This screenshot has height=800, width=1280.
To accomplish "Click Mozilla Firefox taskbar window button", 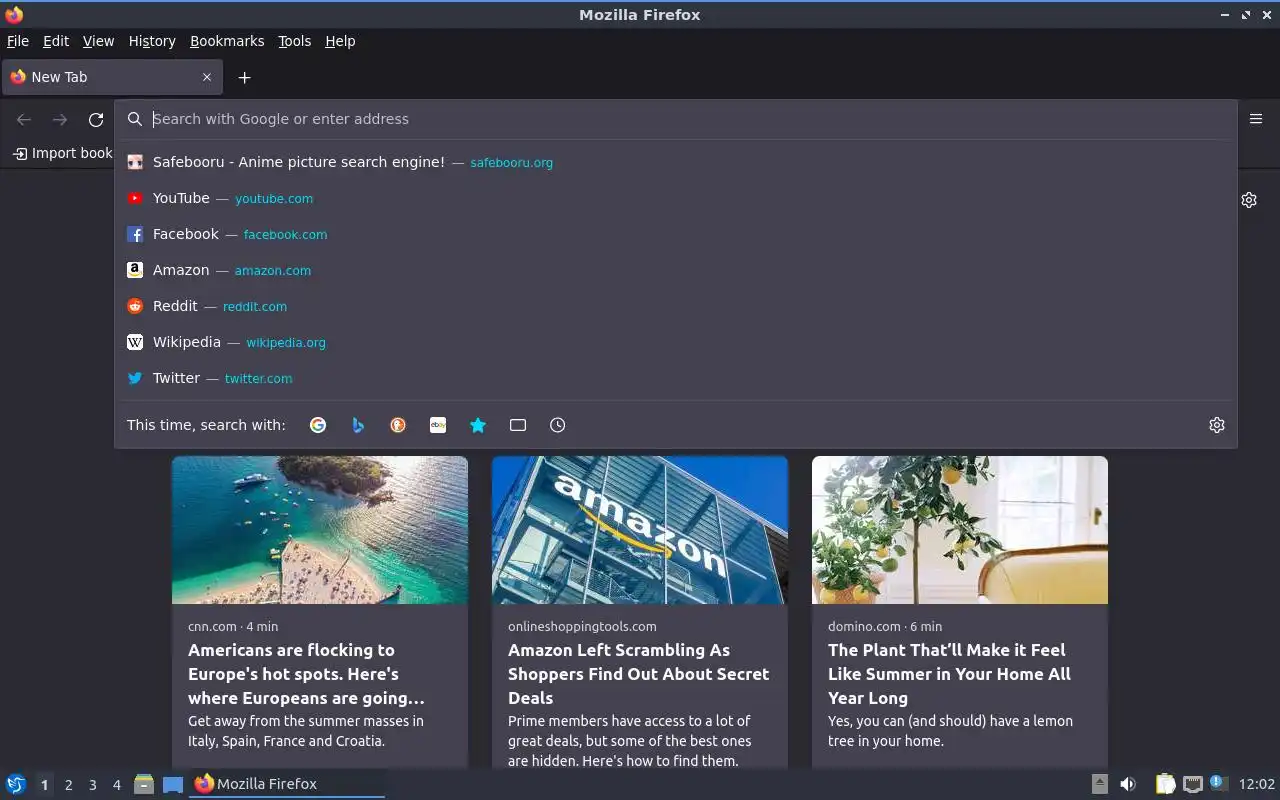I will (287, 784).
